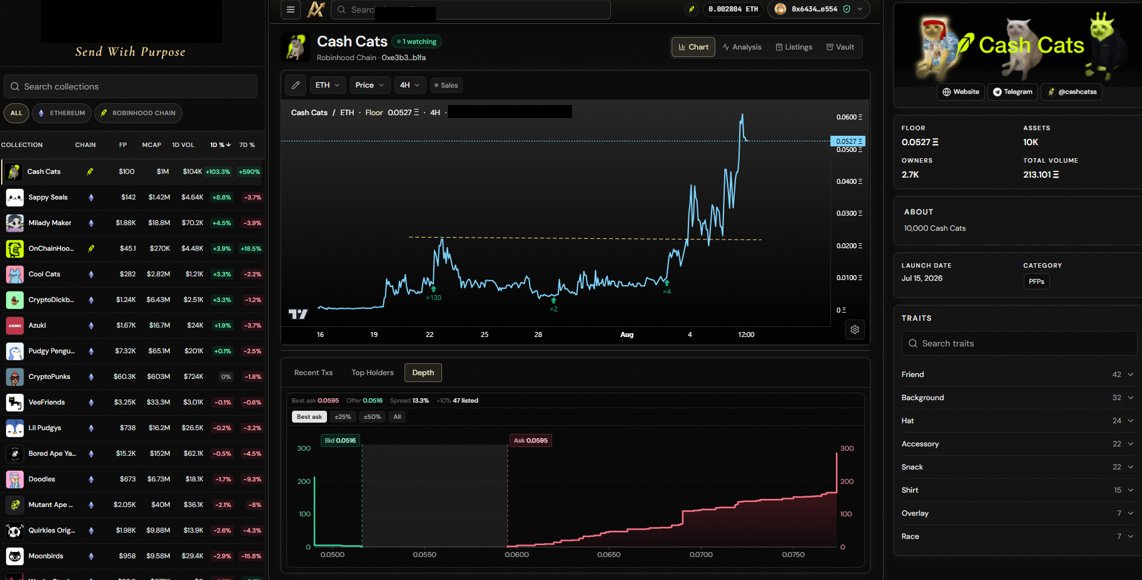Switch to the Chart tab
Image resolution: width=1142 pixels, height=580 pixels.
pyautogui.click(x=693, y=47)
